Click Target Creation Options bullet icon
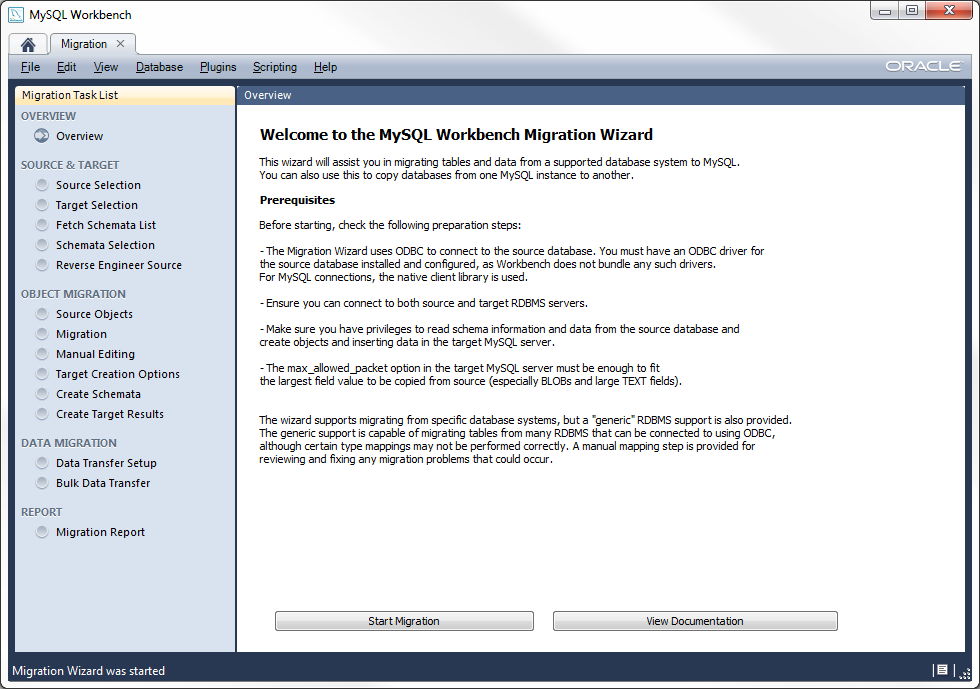 (42, 373)
